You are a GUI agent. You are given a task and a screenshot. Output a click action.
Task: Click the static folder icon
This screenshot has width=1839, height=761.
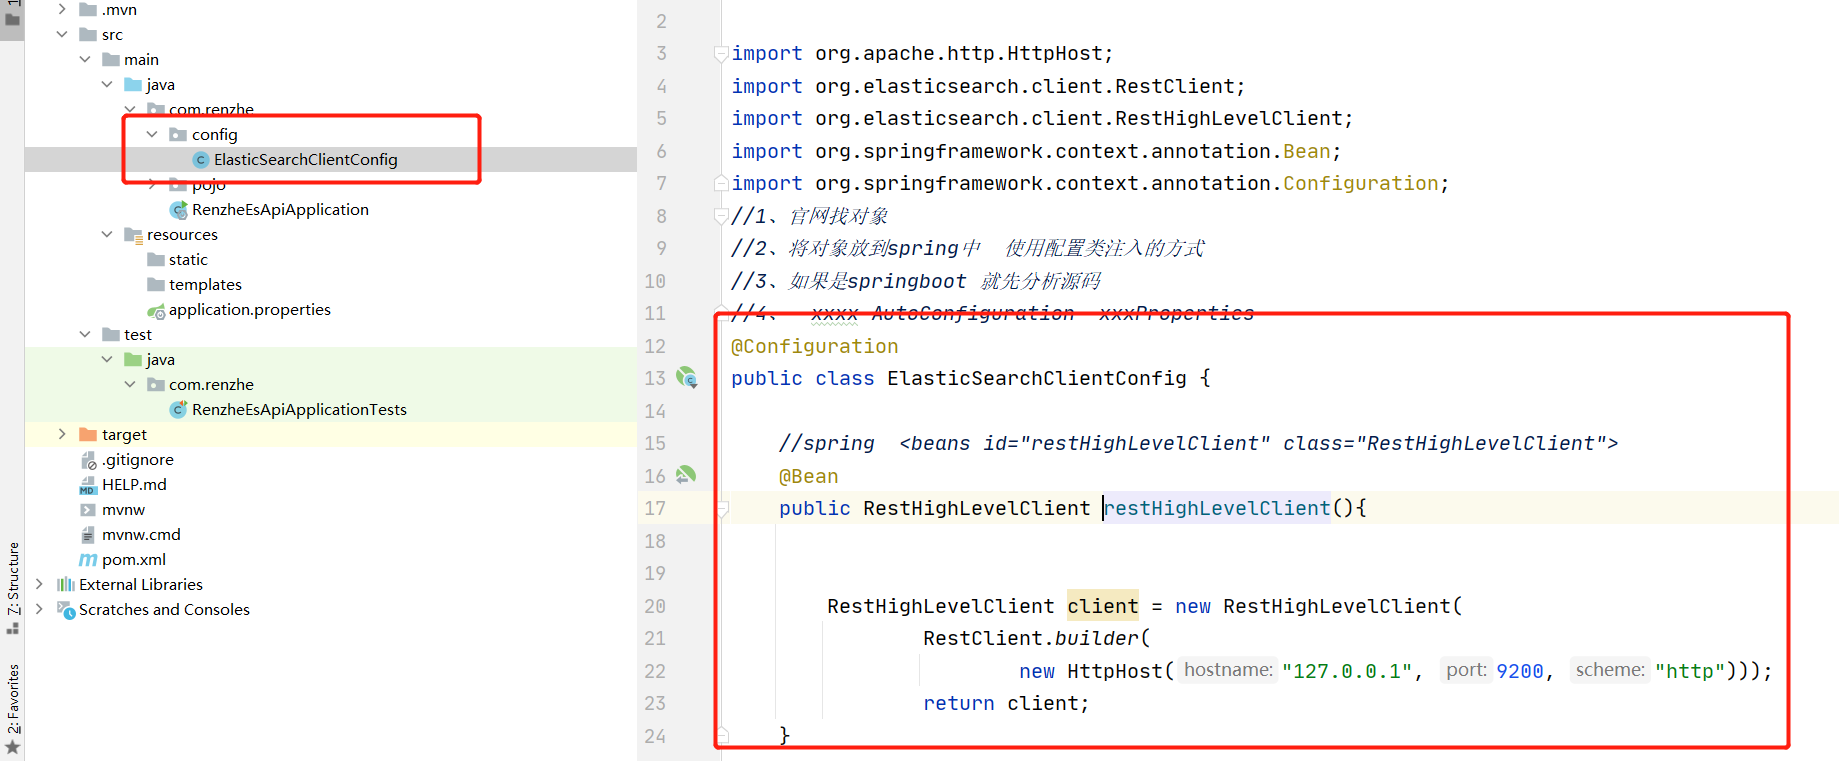pos(156,259)
